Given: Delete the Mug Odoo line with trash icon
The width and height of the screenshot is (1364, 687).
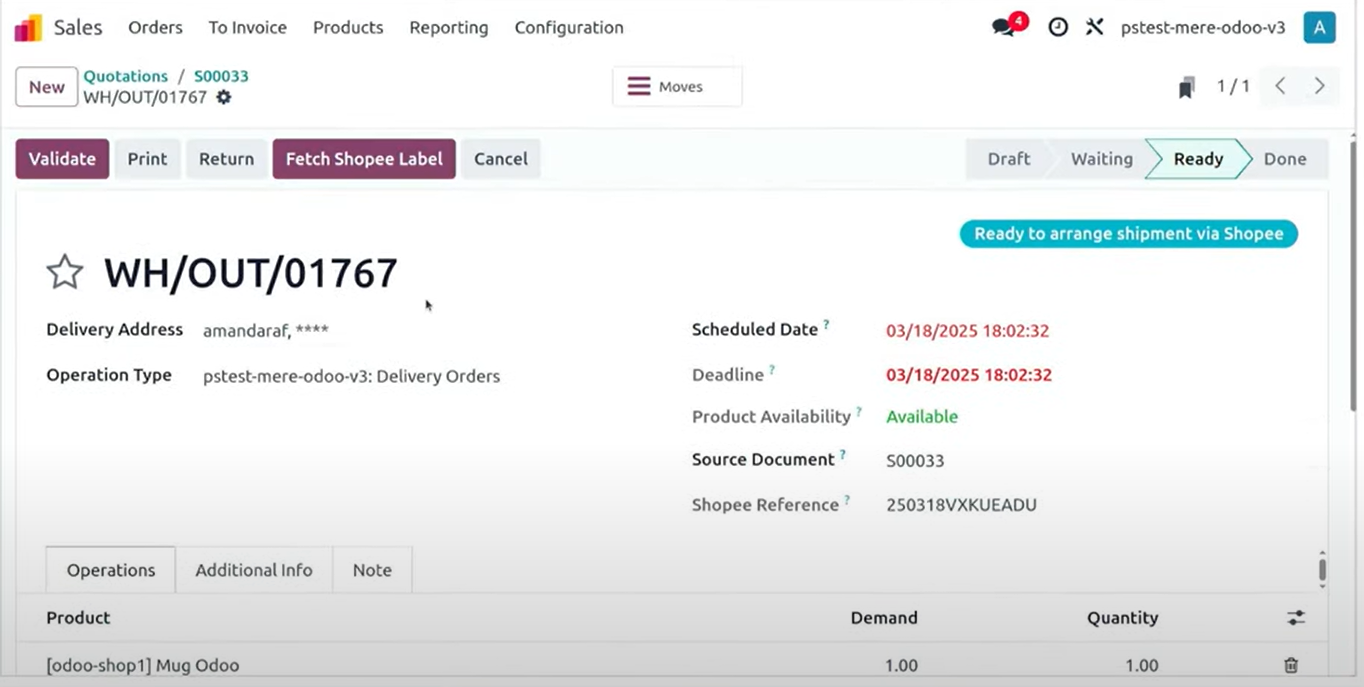Looking at the screenshot, I should [1291, 665].
